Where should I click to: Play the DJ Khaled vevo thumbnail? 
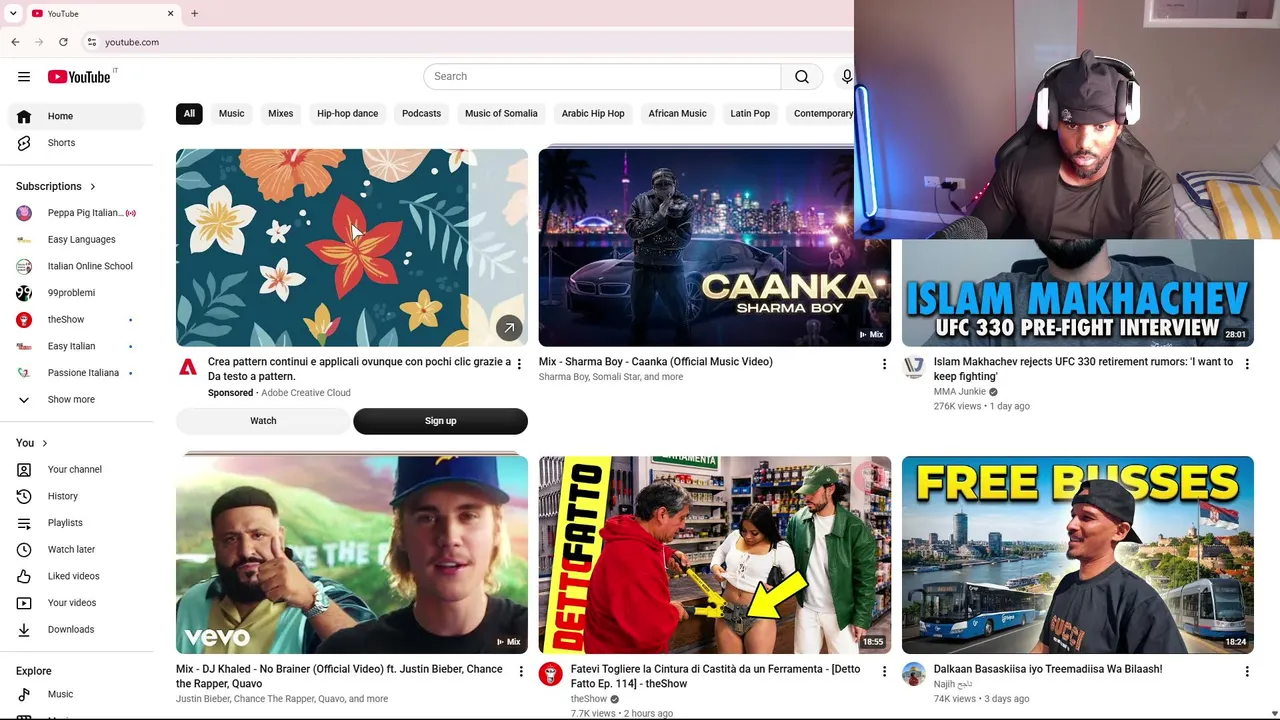point(352,555)
